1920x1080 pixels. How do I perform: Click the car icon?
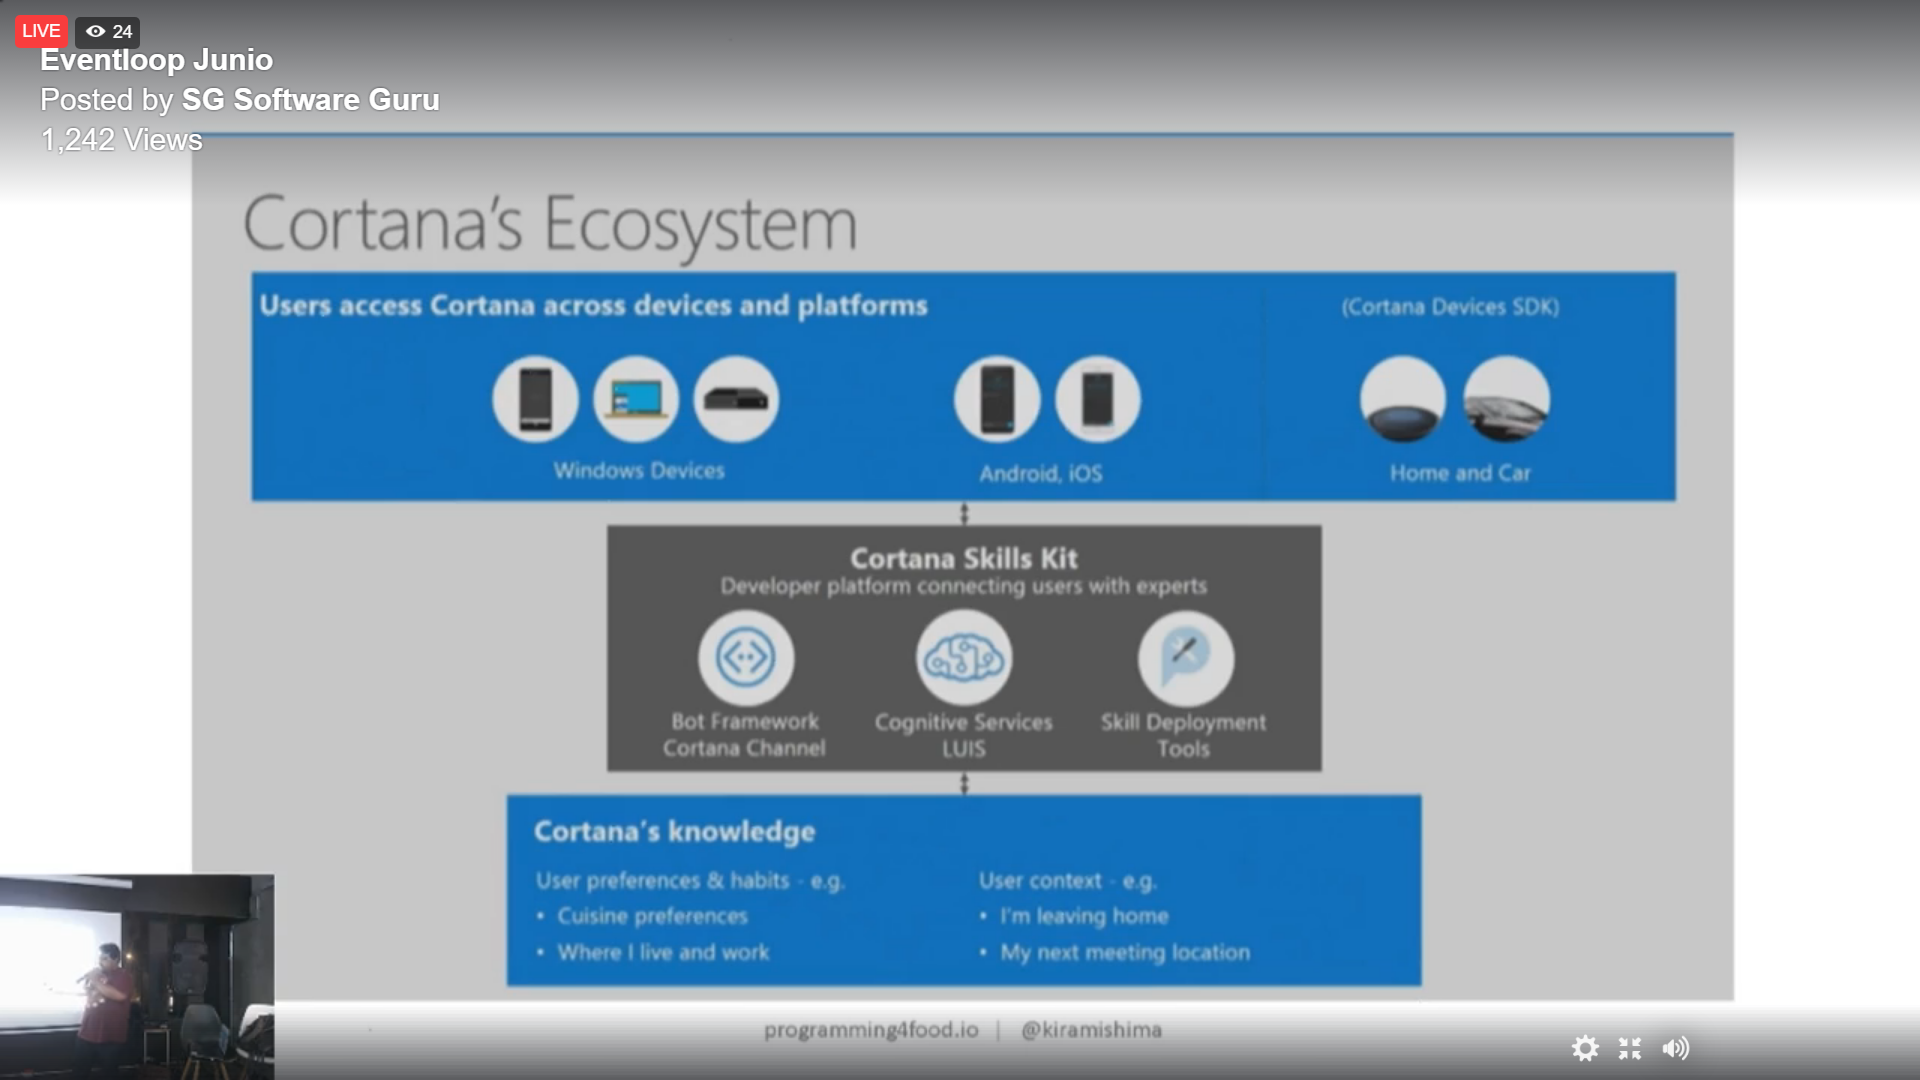(1506, 399)
